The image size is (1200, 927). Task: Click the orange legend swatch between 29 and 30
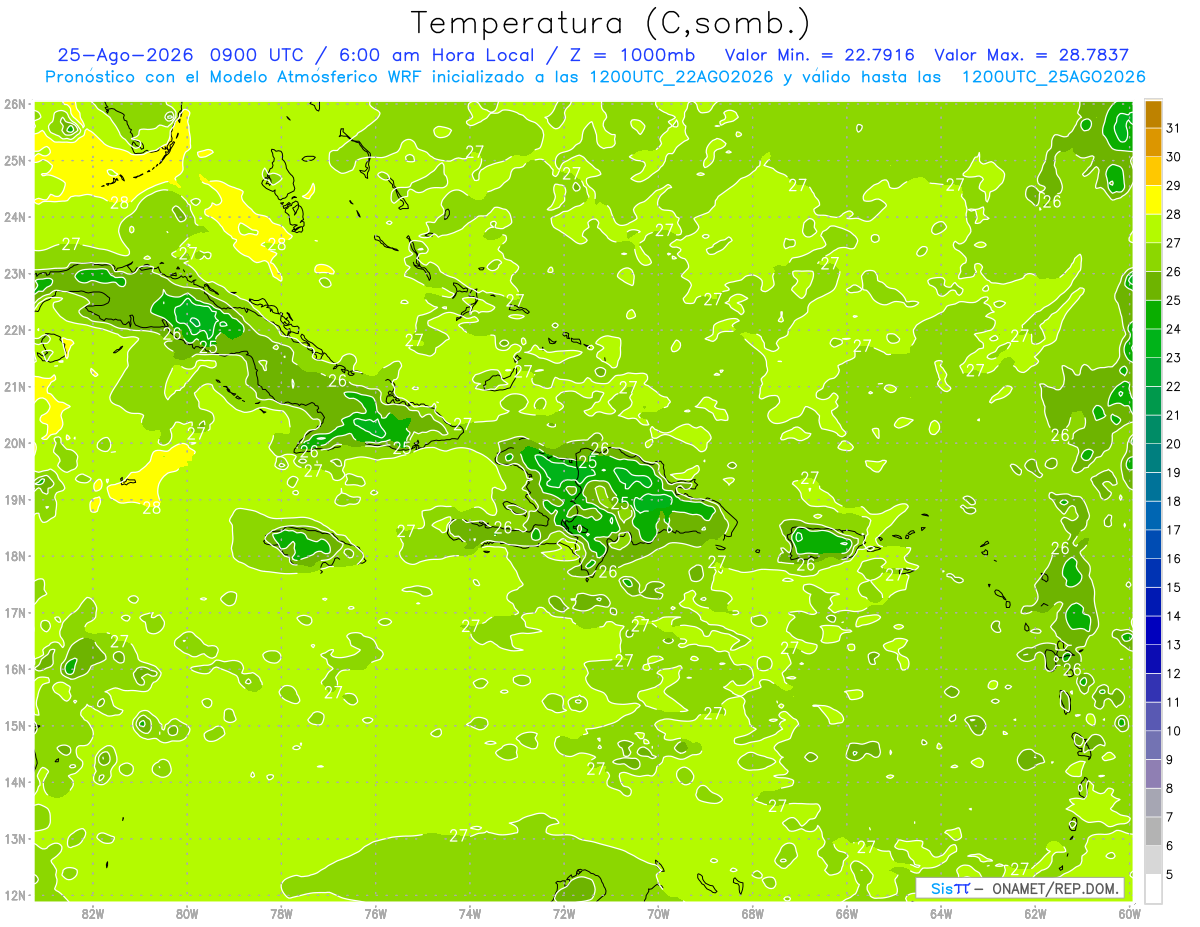1153,143
